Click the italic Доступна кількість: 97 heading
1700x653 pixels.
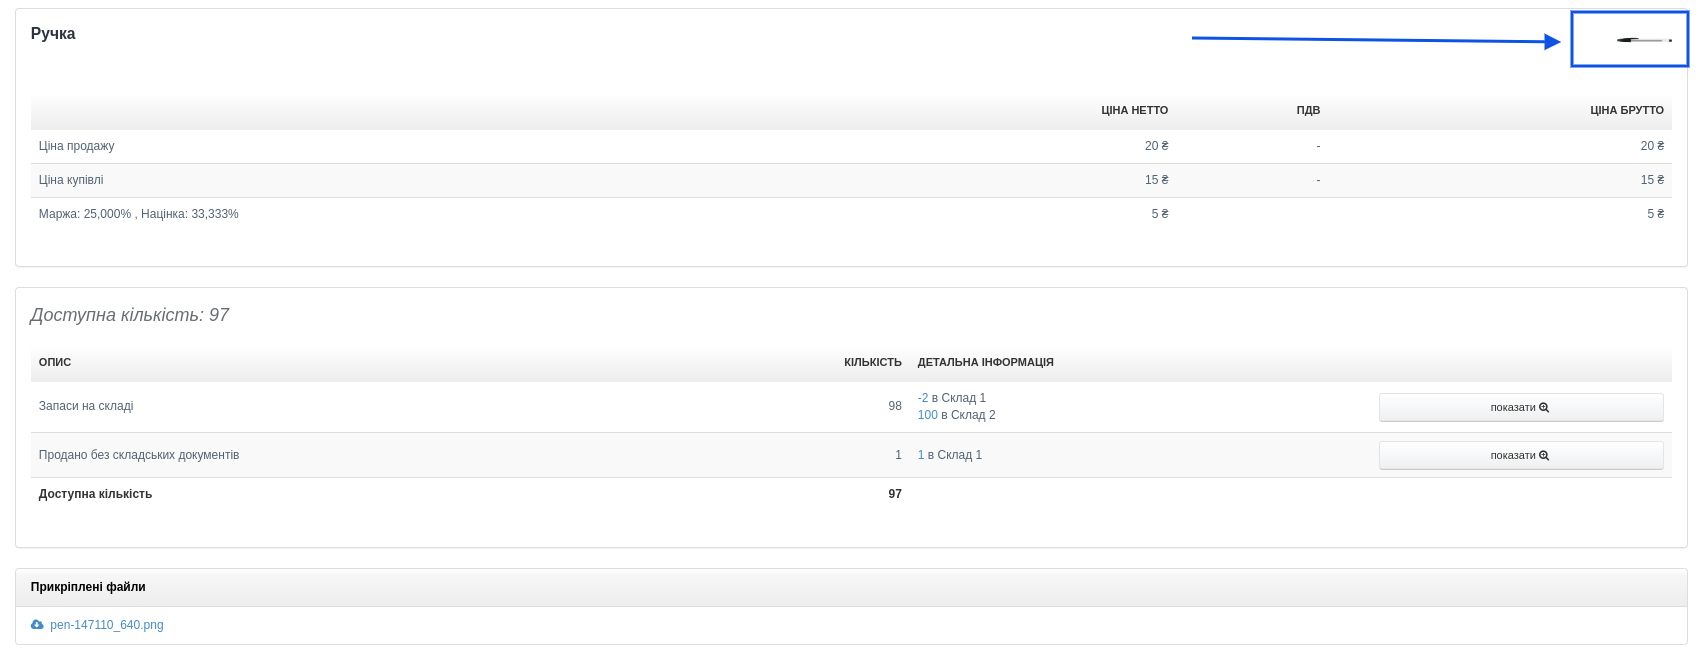pos(129,315)
